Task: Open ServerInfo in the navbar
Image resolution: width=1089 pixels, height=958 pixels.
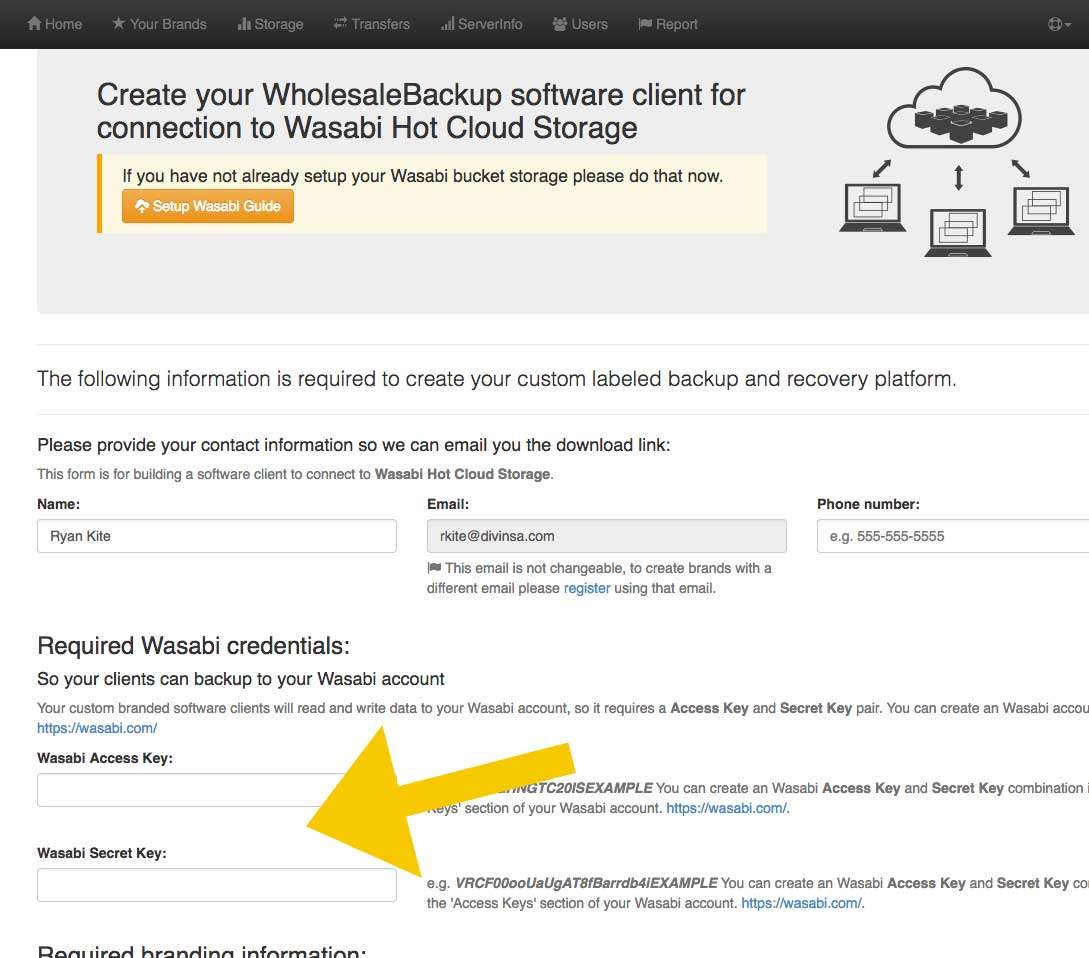Action: [x=481, y=24]
